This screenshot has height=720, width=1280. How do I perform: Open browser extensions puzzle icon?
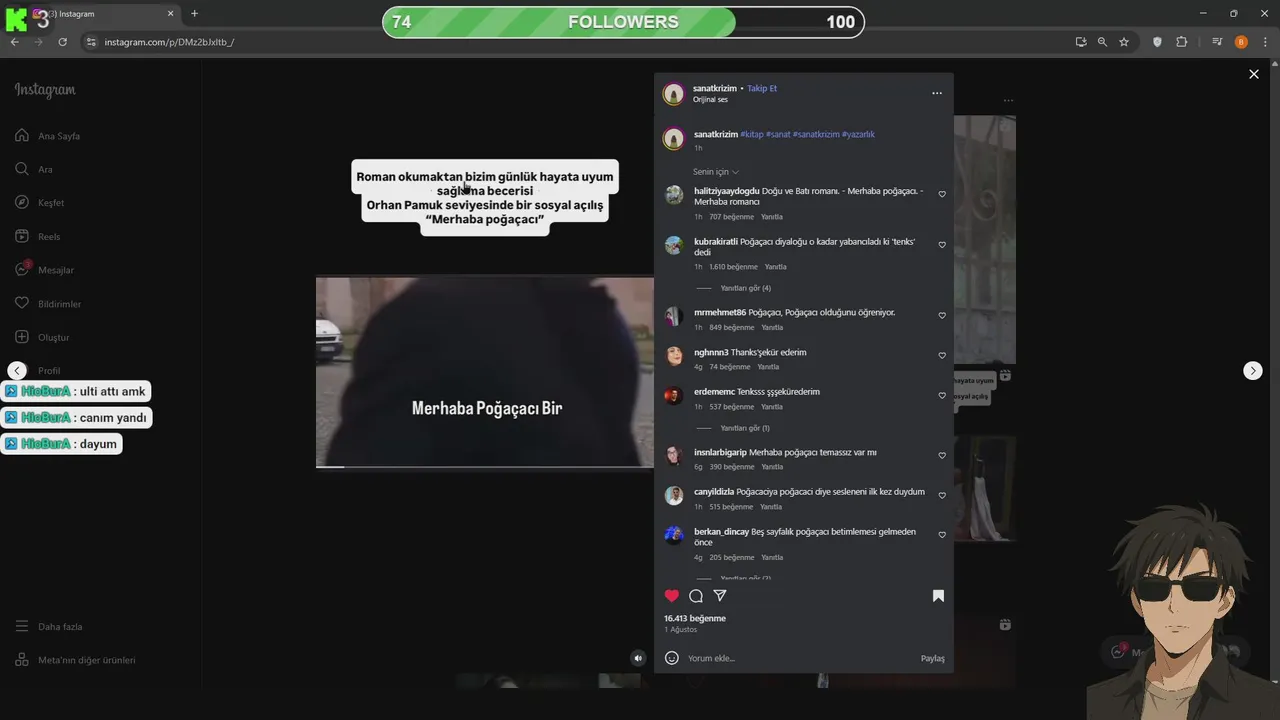1181,42
